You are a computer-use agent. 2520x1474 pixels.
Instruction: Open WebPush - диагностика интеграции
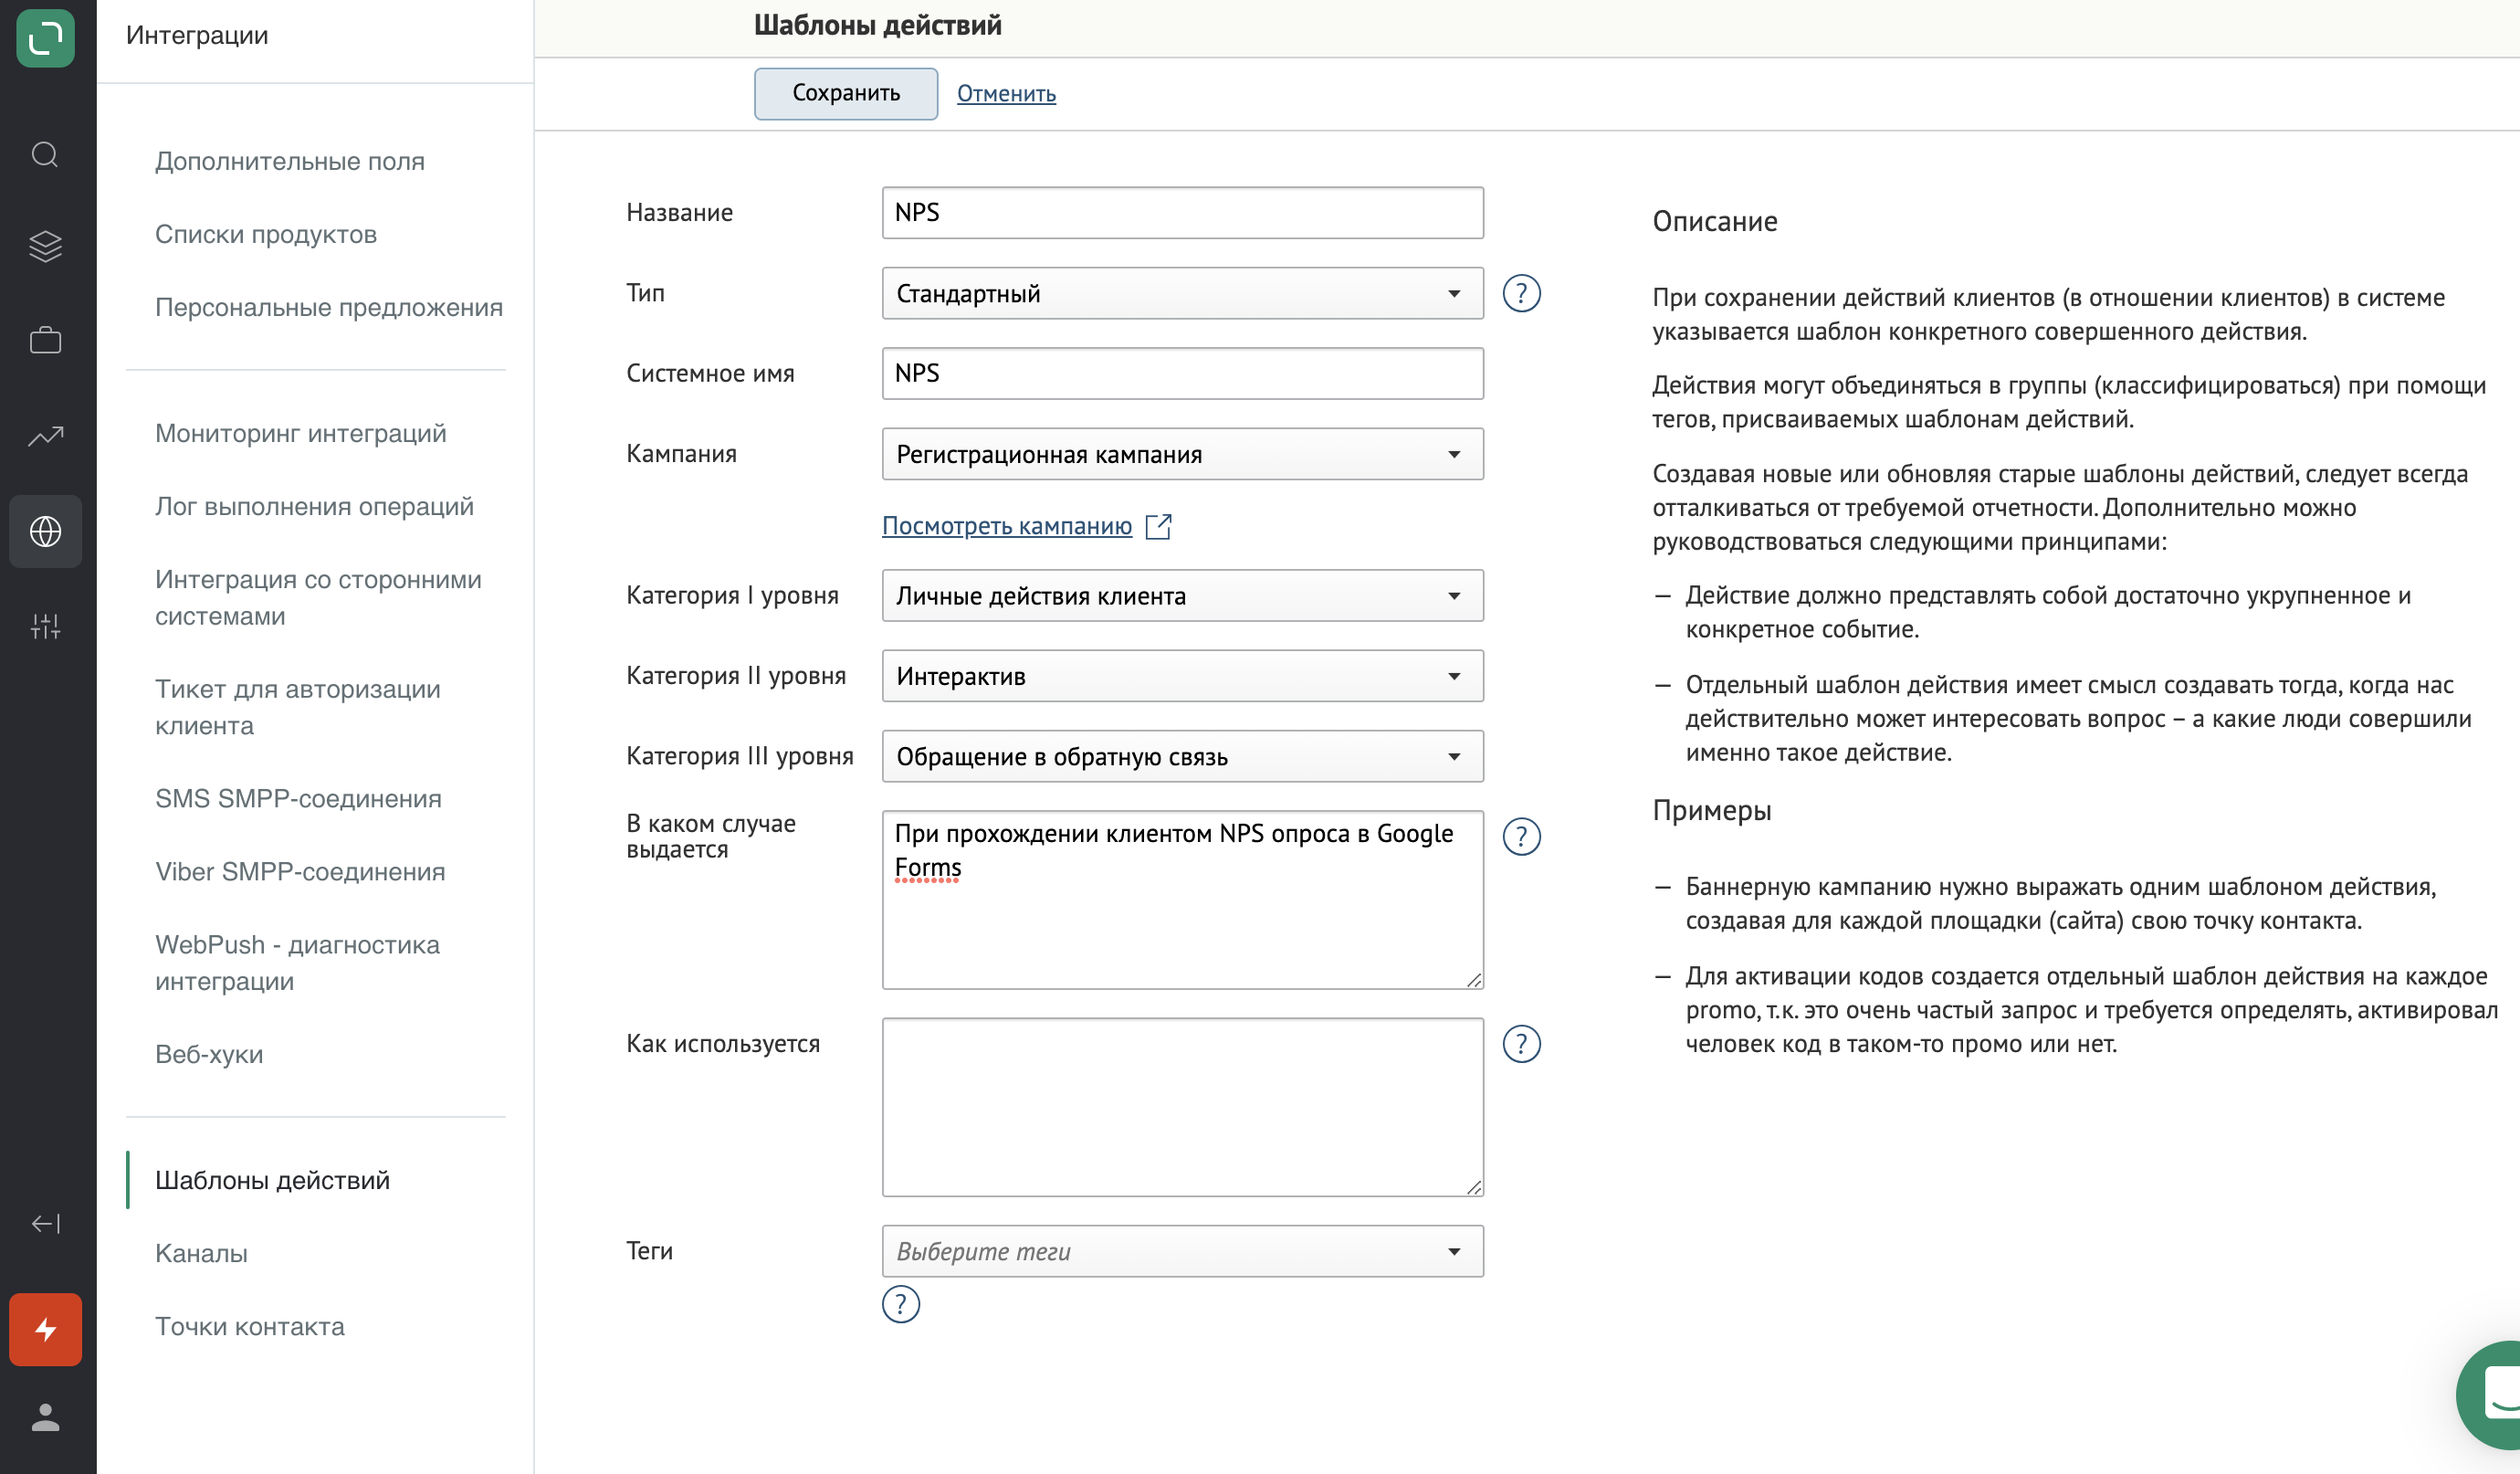297,963
